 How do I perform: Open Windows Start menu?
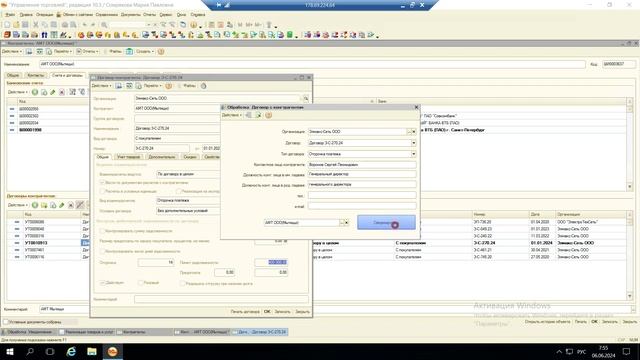[10, 351]
